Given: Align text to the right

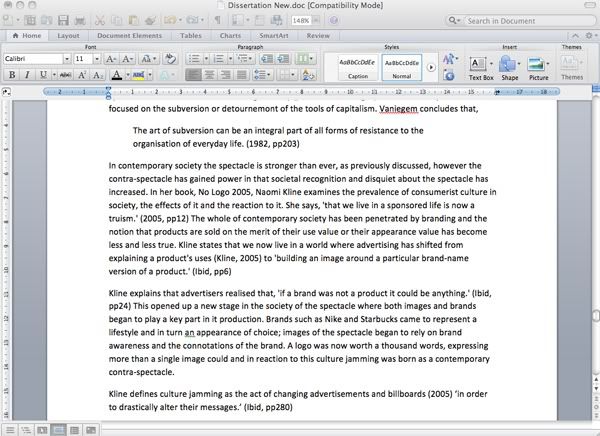Looking at the screenshot, I should pos(225,75).
